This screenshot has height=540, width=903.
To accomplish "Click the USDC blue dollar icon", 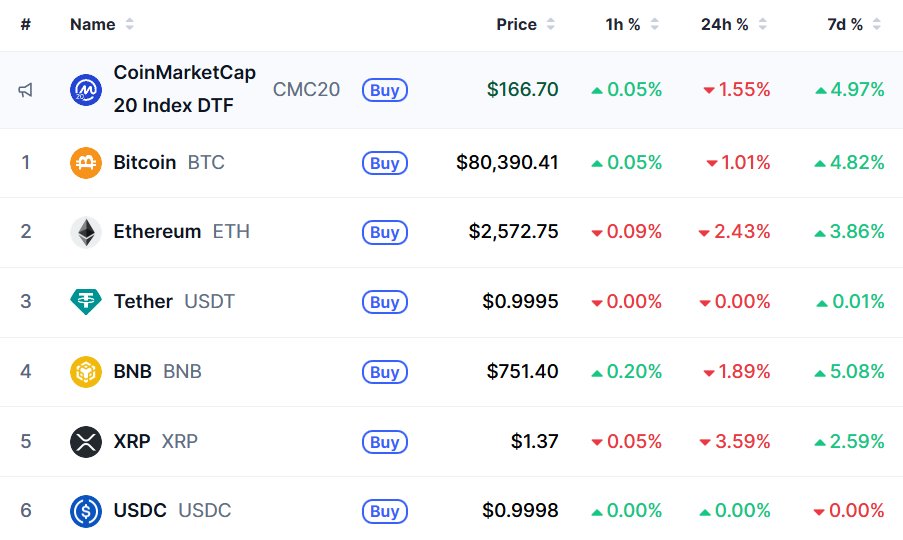I will (86, 511).
